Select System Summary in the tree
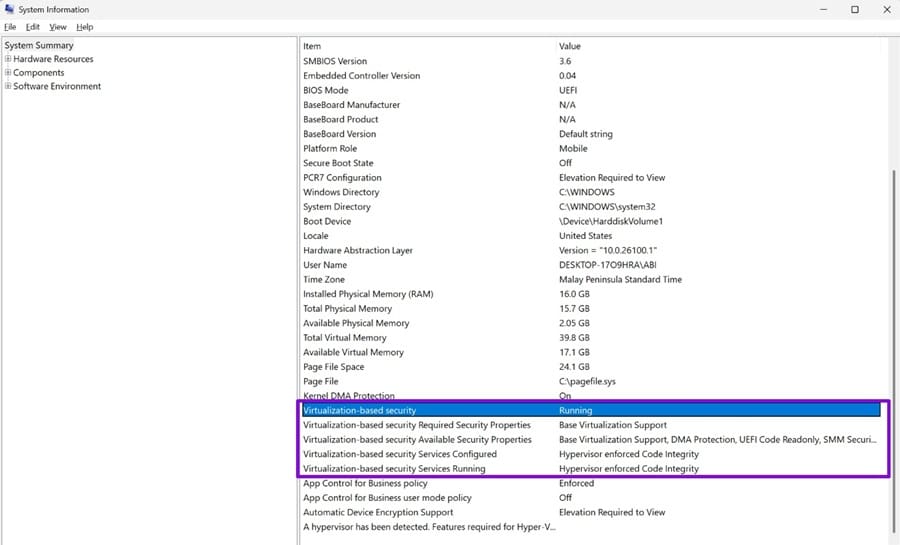Image resolution: width=900 pixels, height=545 pixels. click(x=39, y=45)
